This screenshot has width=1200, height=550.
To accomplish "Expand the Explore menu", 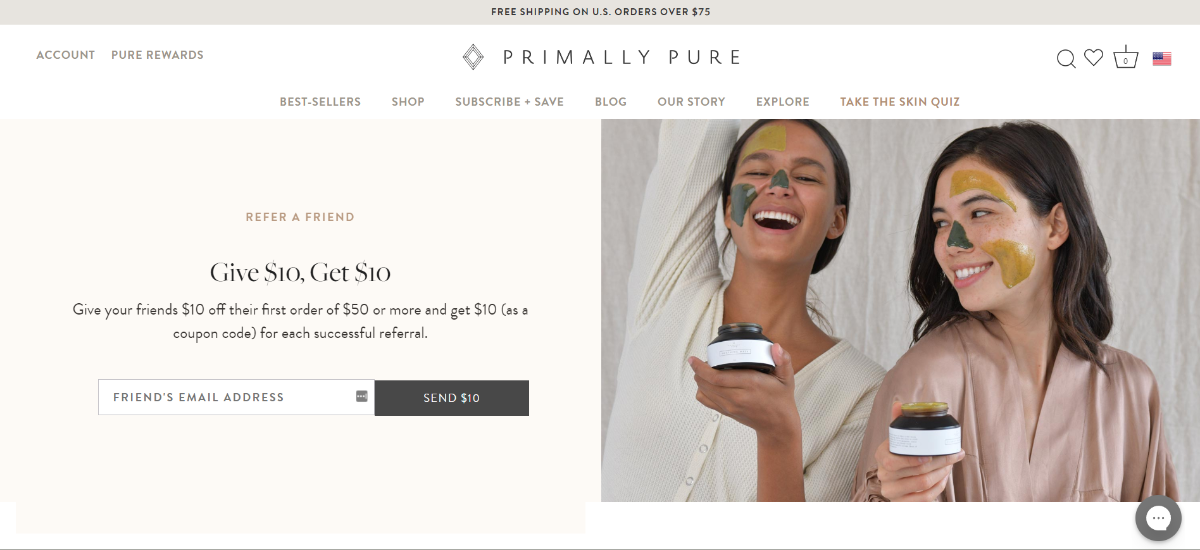I will pos(783,102).
